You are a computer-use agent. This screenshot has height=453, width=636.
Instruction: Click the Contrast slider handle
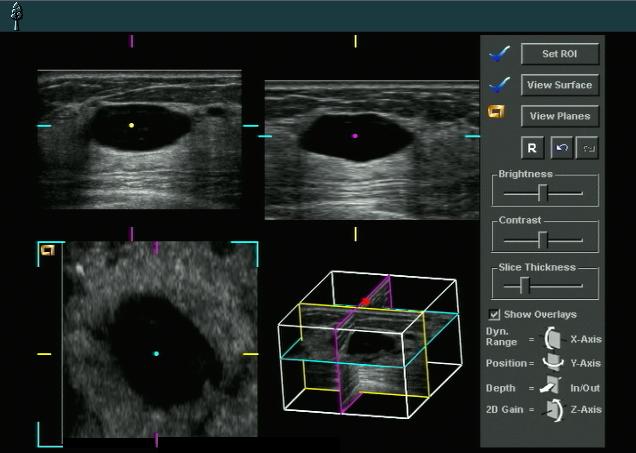(543, 240)
